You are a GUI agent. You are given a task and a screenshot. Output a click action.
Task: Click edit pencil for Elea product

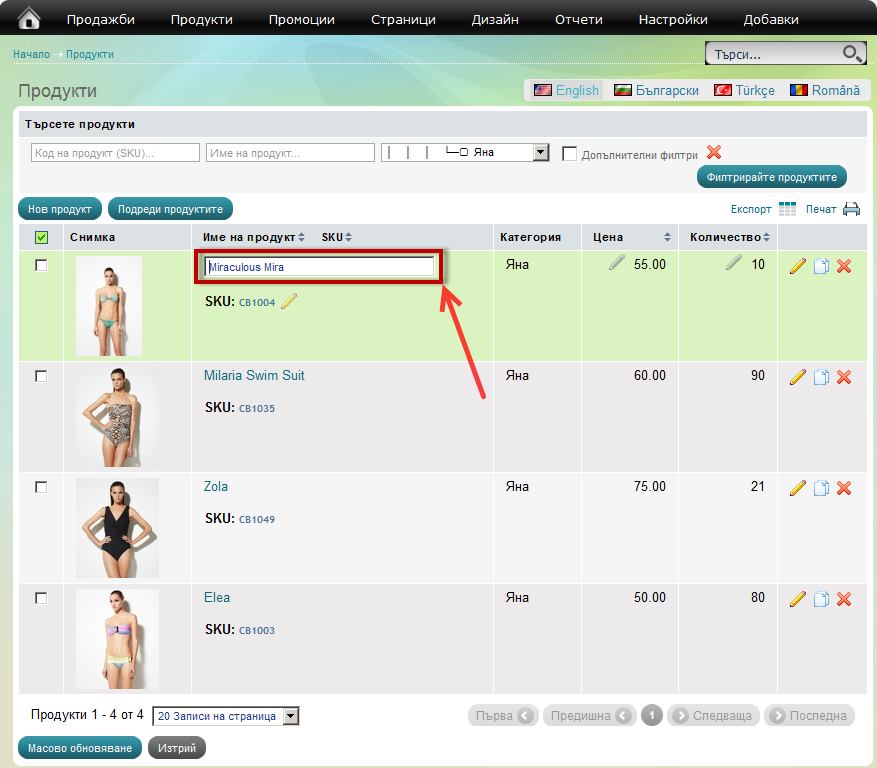797,599
